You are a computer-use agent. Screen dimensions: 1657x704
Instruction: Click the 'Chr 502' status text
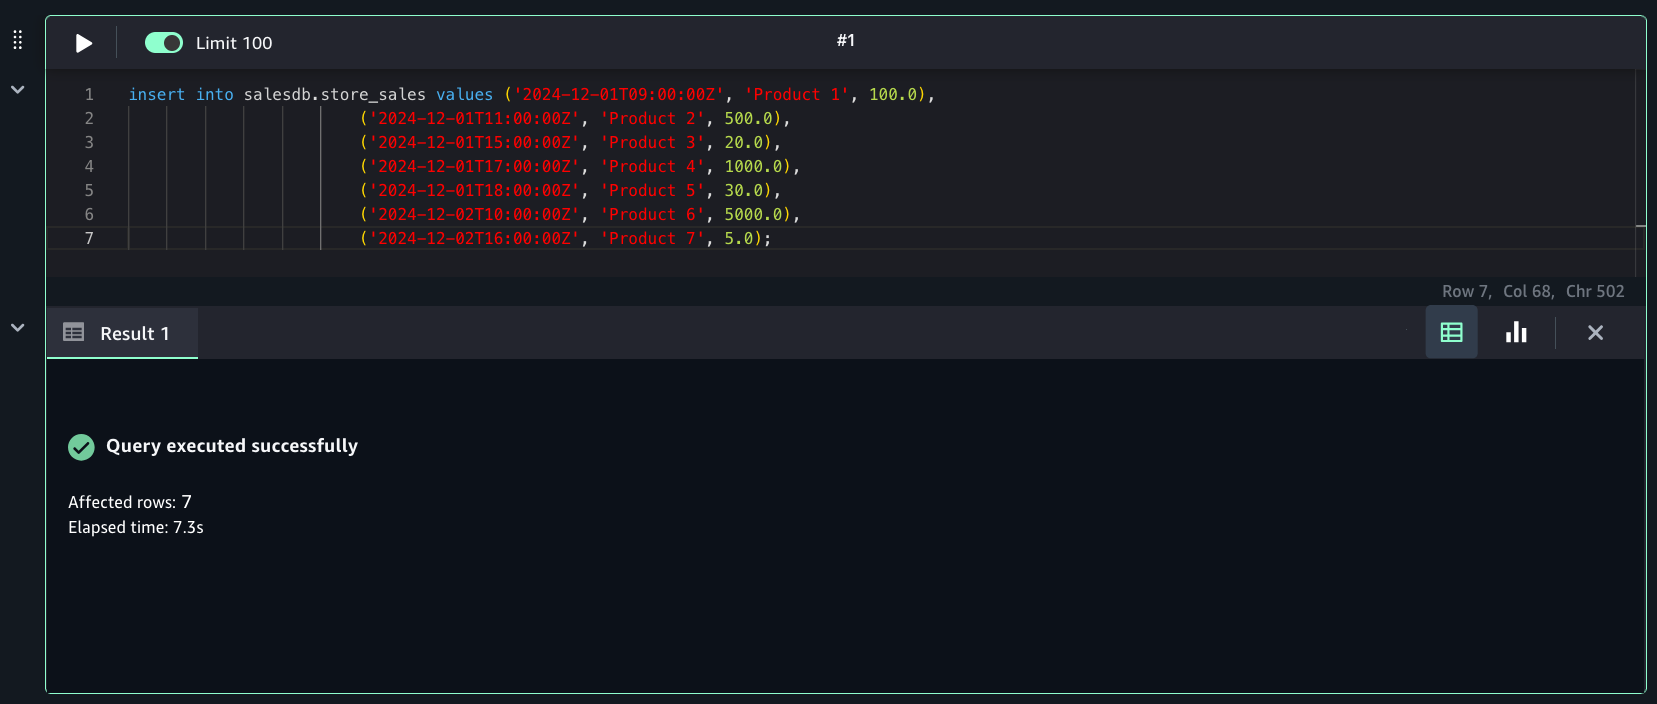pyautogui.click(x=1595, y=291)
